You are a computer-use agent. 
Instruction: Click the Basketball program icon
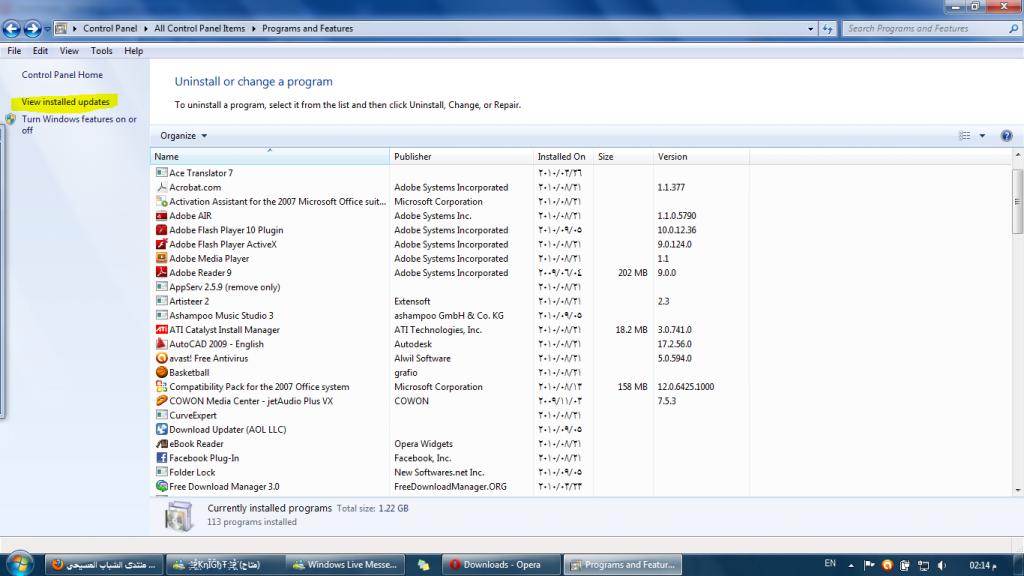click(x=161, y=372)
